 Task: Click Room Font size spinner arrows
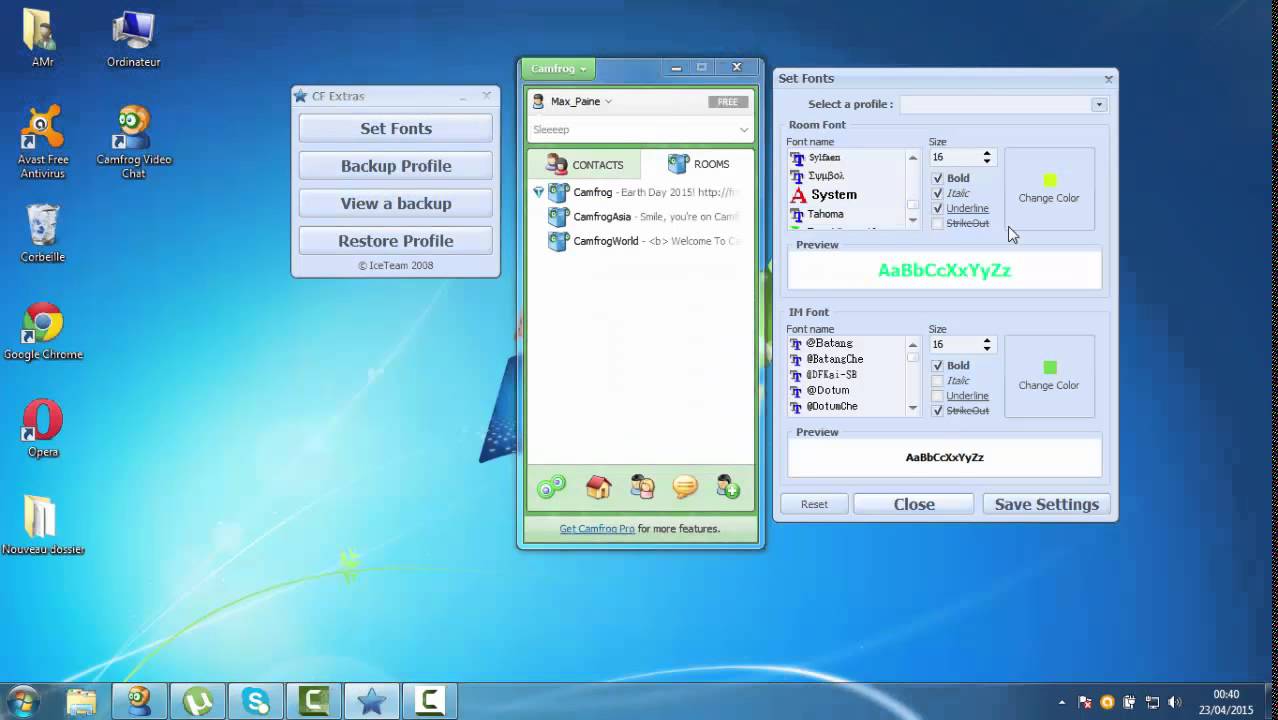pos(987,157)
